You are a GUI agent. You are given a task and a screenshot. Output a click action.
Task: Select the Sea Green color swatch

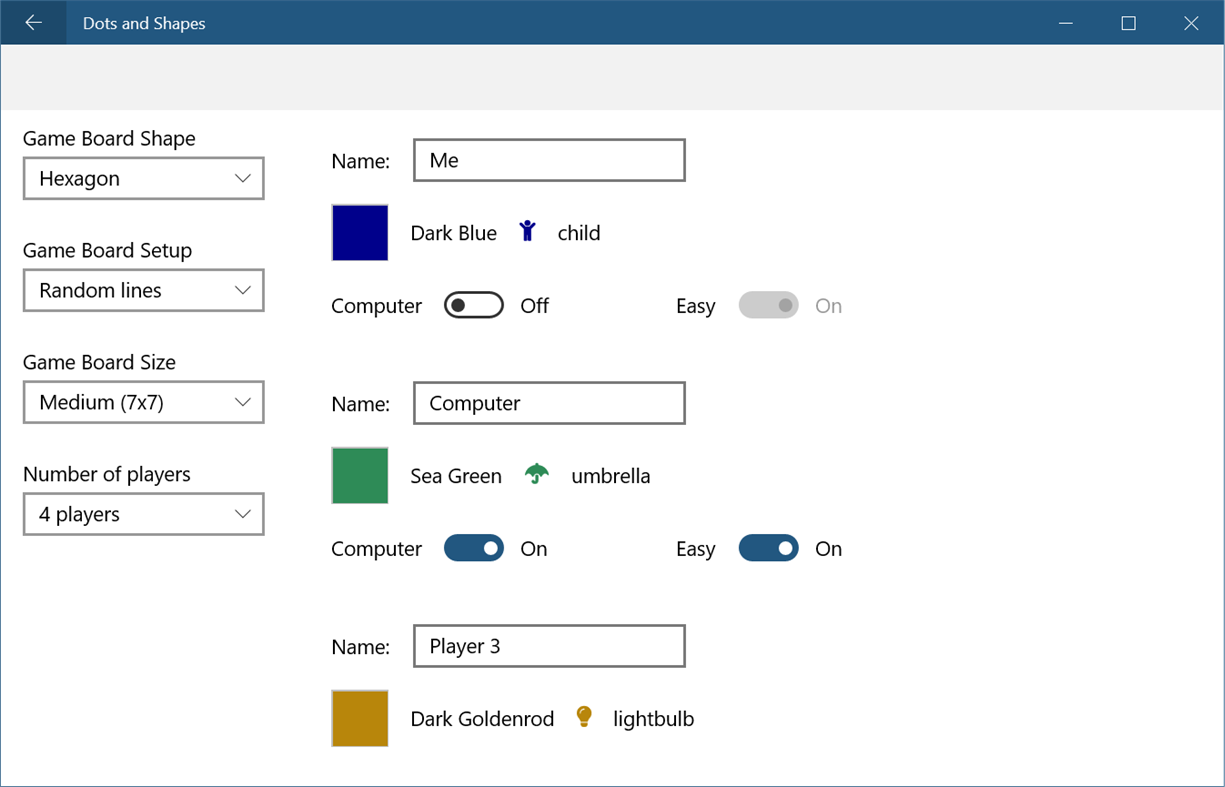tap(360, 475)
